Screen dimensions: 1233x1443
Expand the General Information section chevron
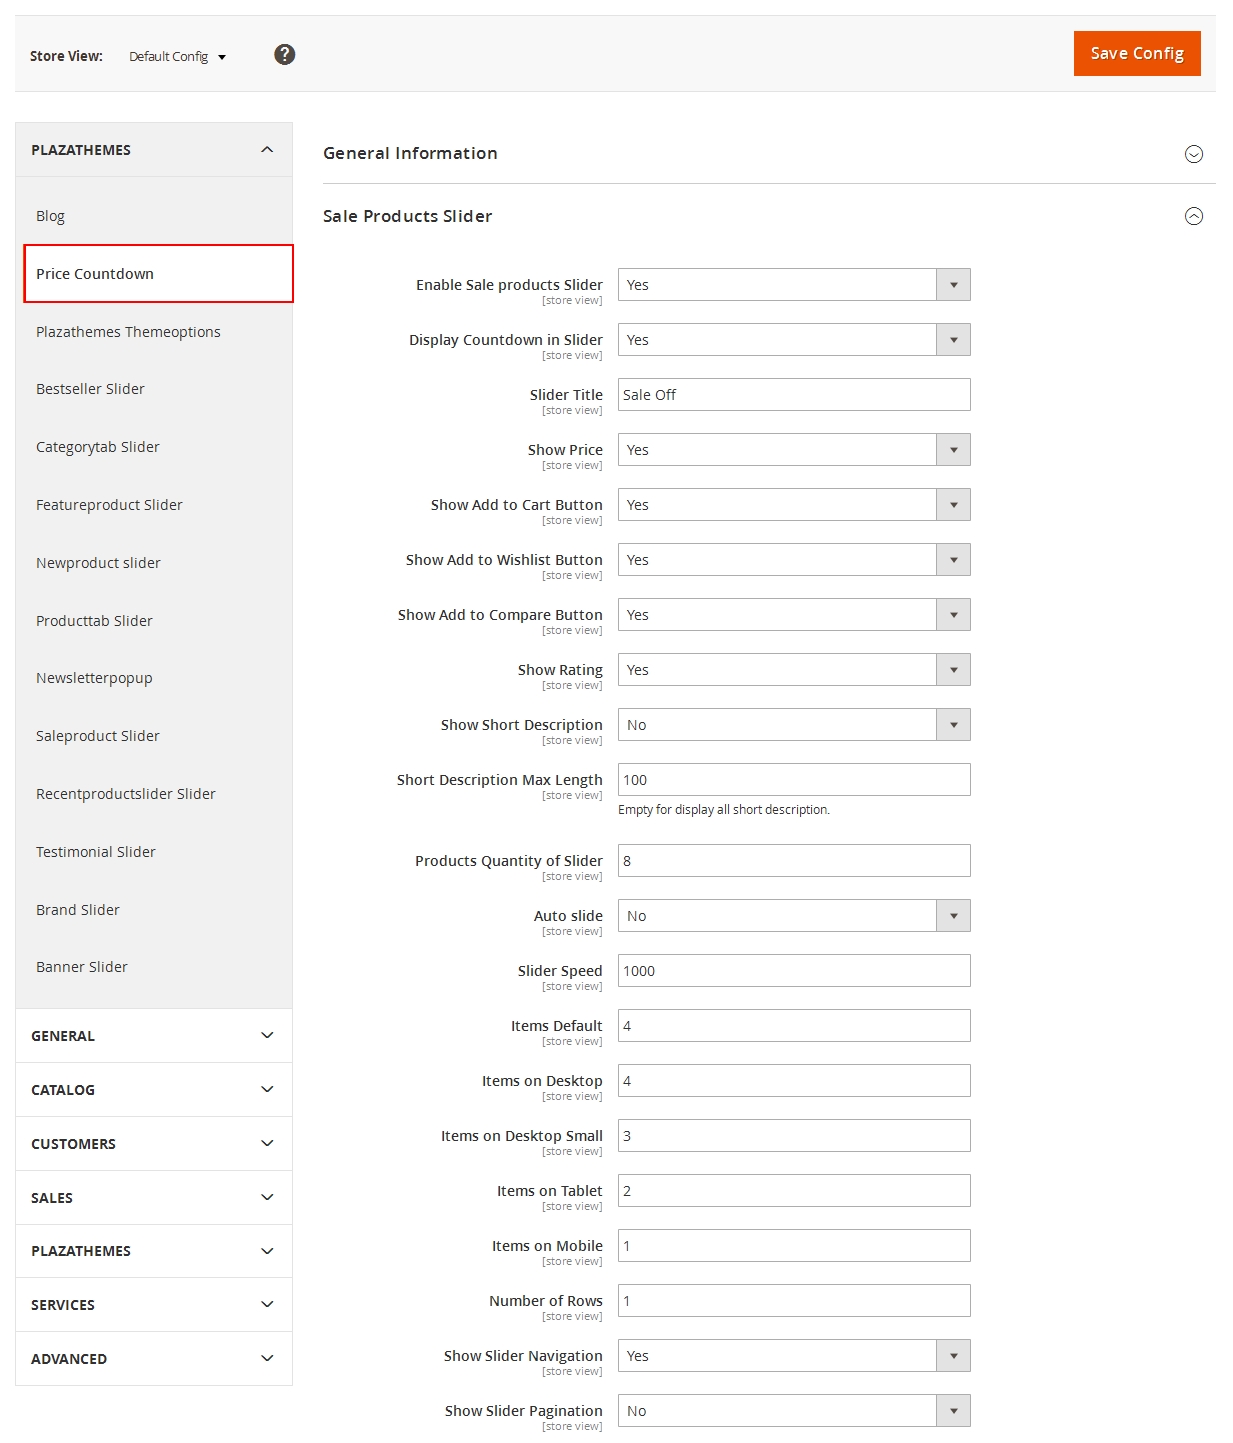pyautogui.click(x=1193, y=154)
